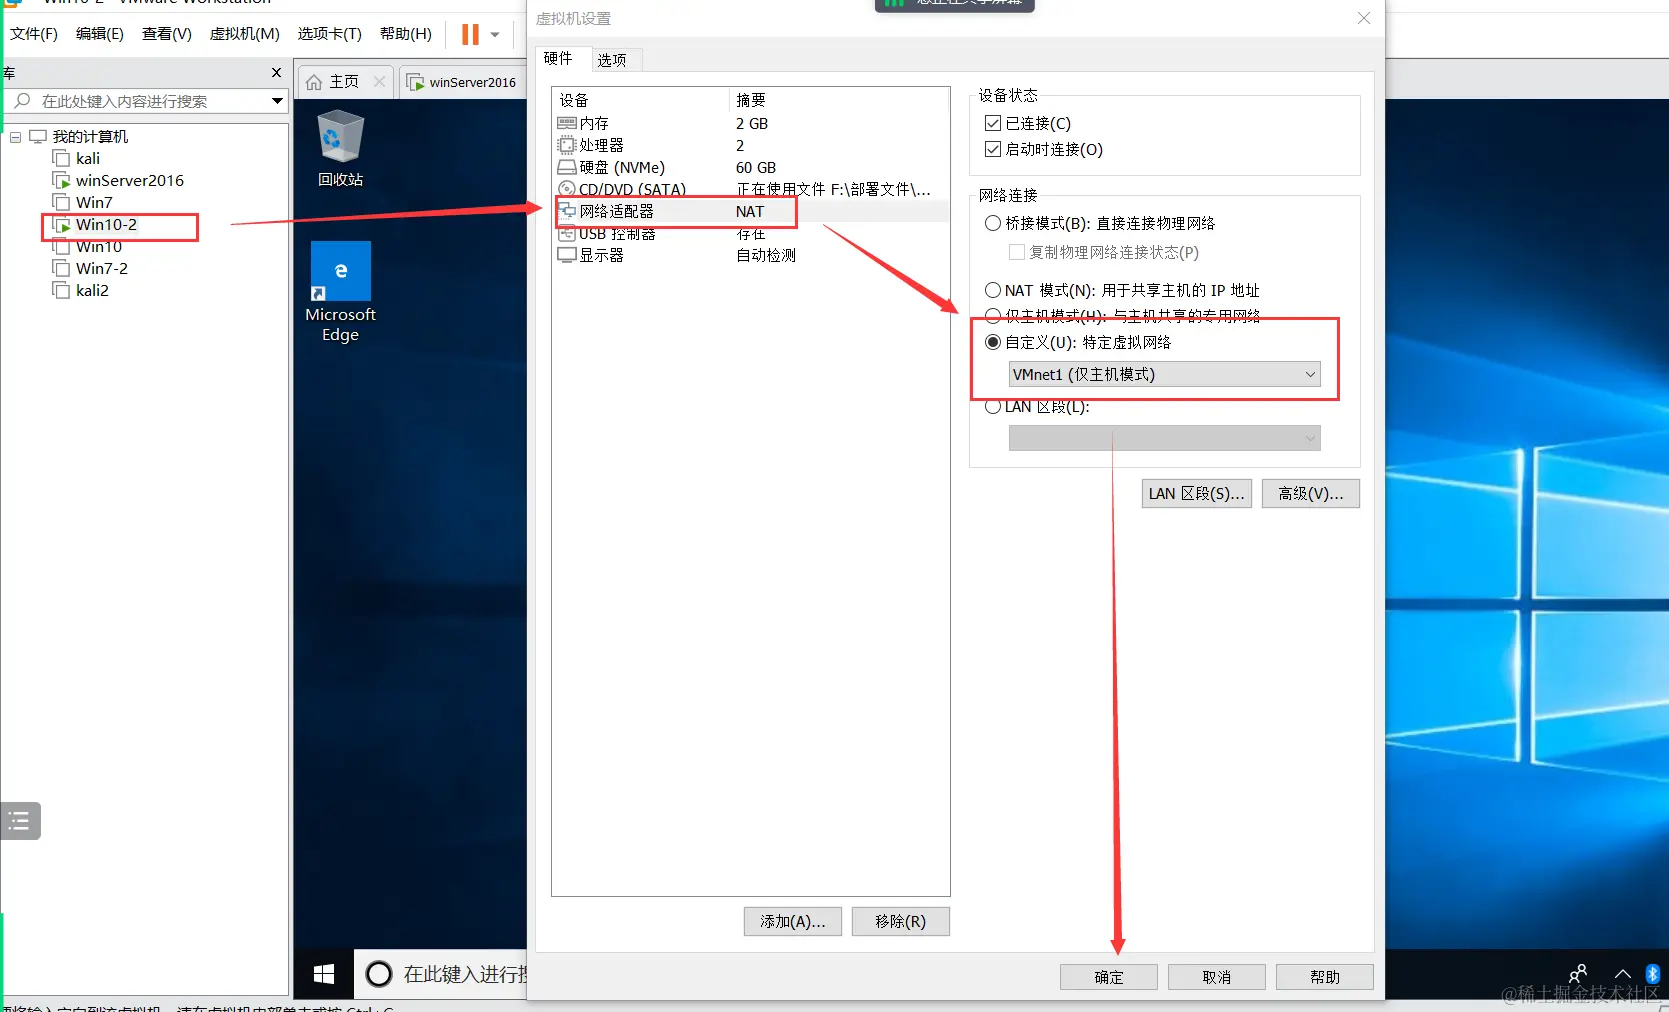The height and width of the screenshot is (1012, 1669).
Task: Open the Microsoft Edge desktop shortcut
Action: click(340, 292)
